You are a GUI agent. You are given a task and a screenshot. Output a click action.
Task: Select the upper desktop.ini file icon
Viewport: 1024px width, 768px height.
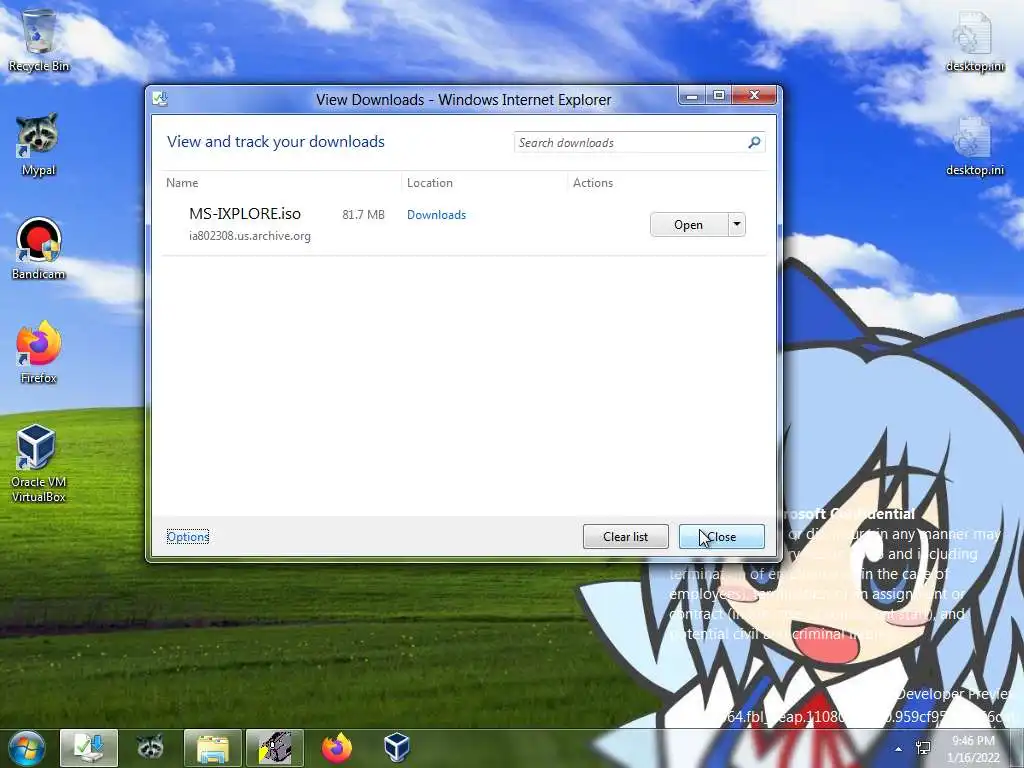(x=975, y=40)
